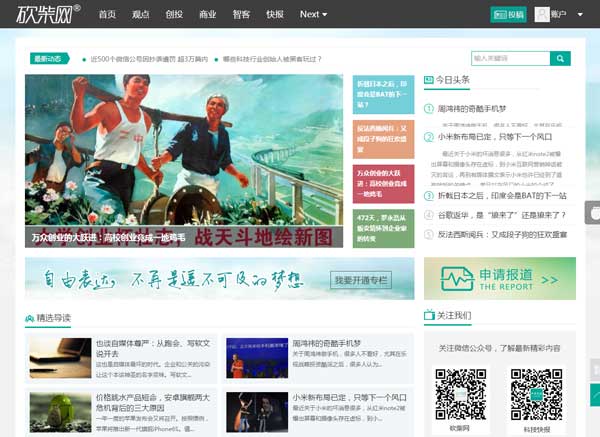The image size is (600, 437).
Task: Open the blue tile 折戟日本之后
Action: 383,95
